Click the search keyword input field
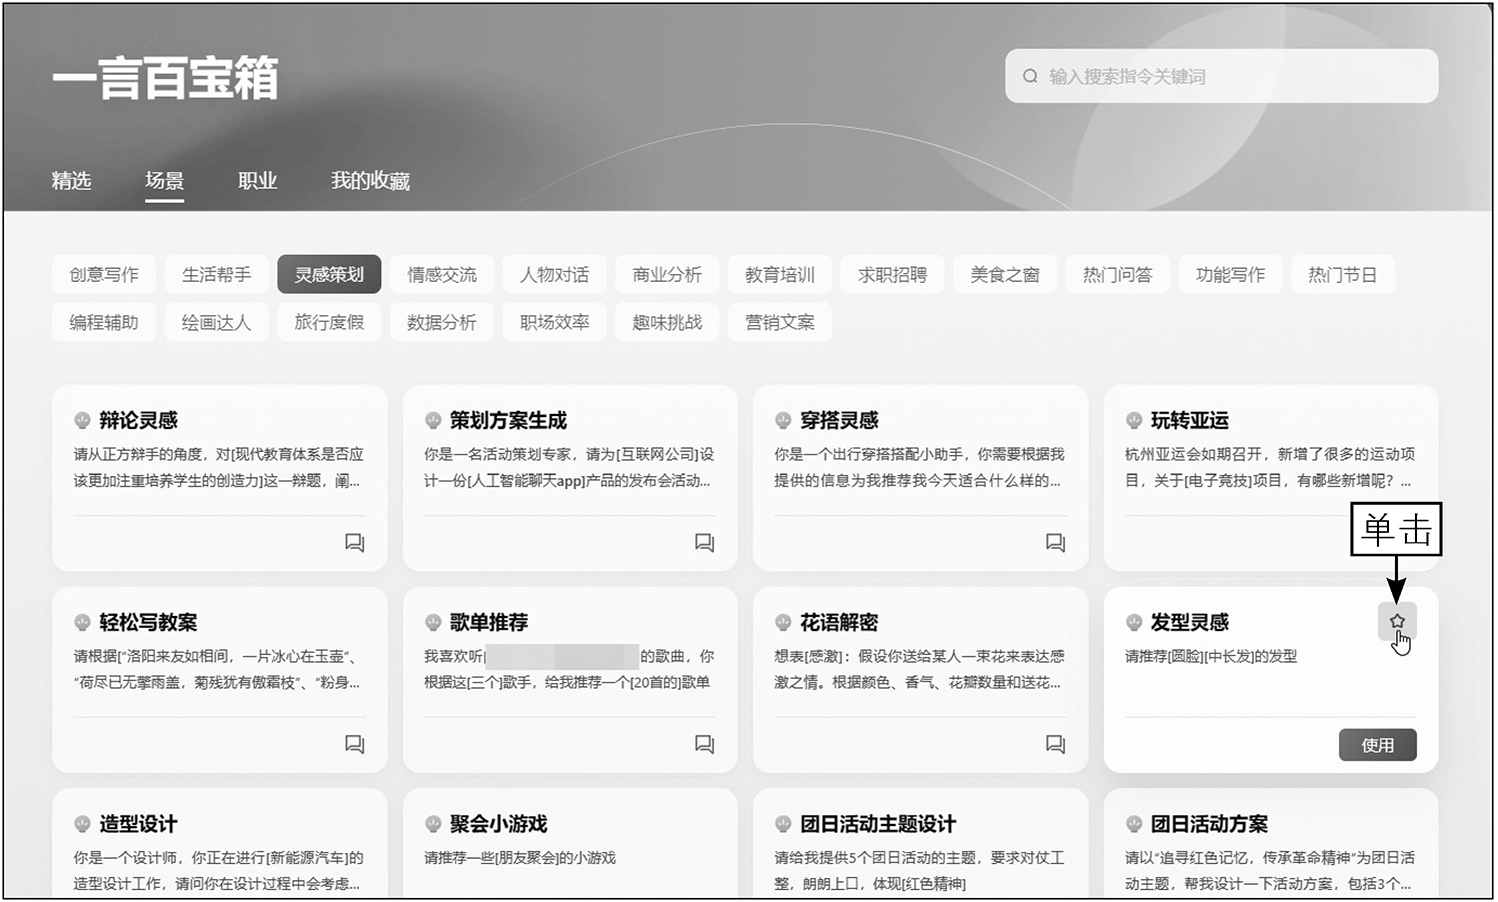Viewport: 1498px width, 902px height. (1221, 76)
